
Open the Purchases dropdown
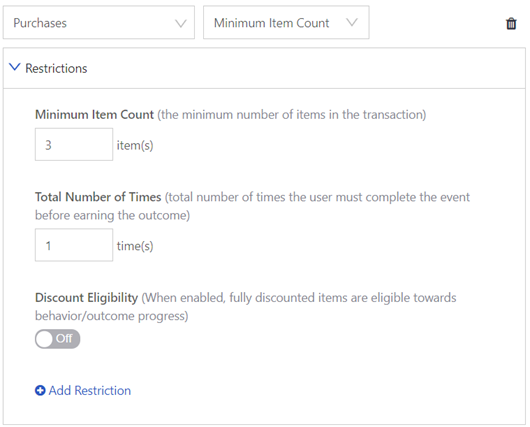(99, 22)
